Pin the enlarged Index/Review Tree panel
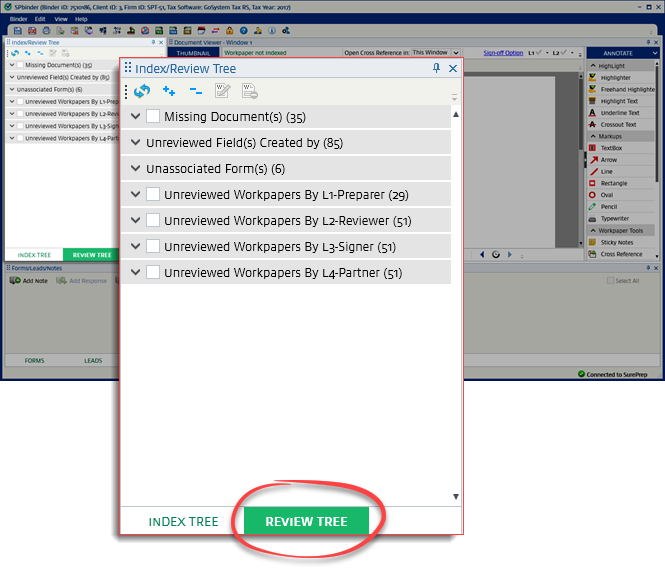Screen dimensions: 665x569 click(x=436, y=68)
